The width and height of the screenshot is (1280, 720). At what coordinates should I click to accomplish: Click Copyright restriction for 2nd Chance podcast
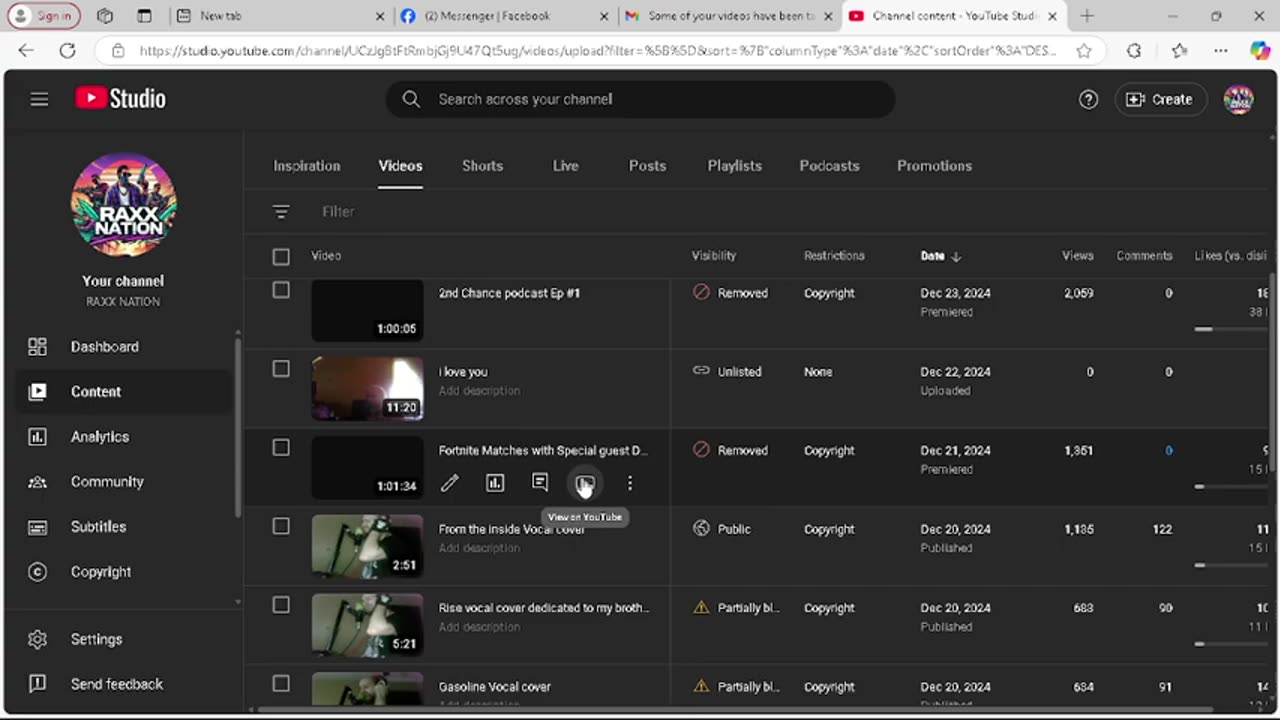tap(829, 293)
